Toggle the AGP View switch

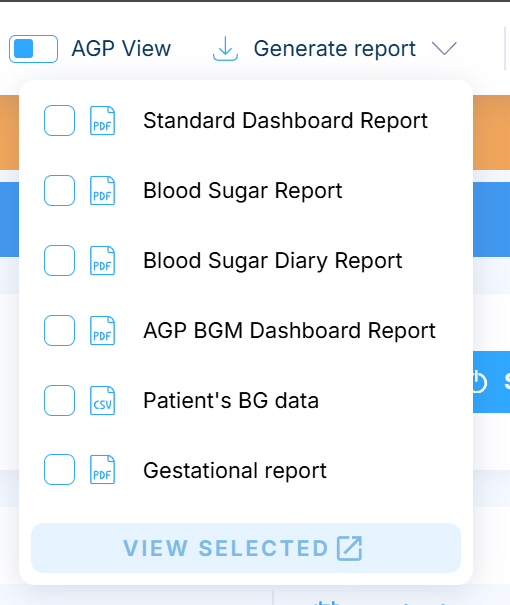[34, 49]
